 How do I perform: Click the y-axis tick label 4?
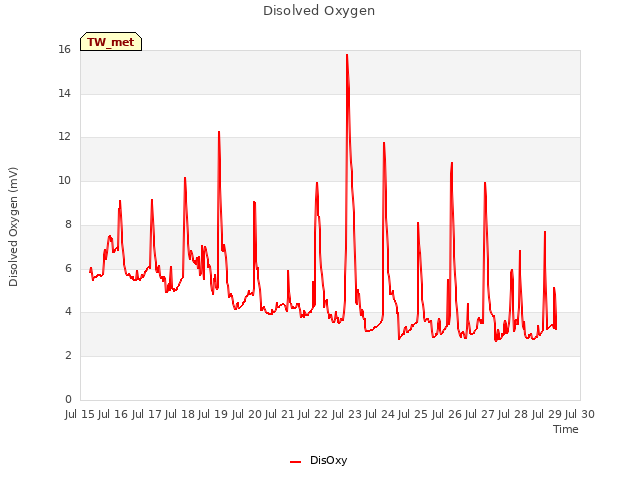point(68,312)
